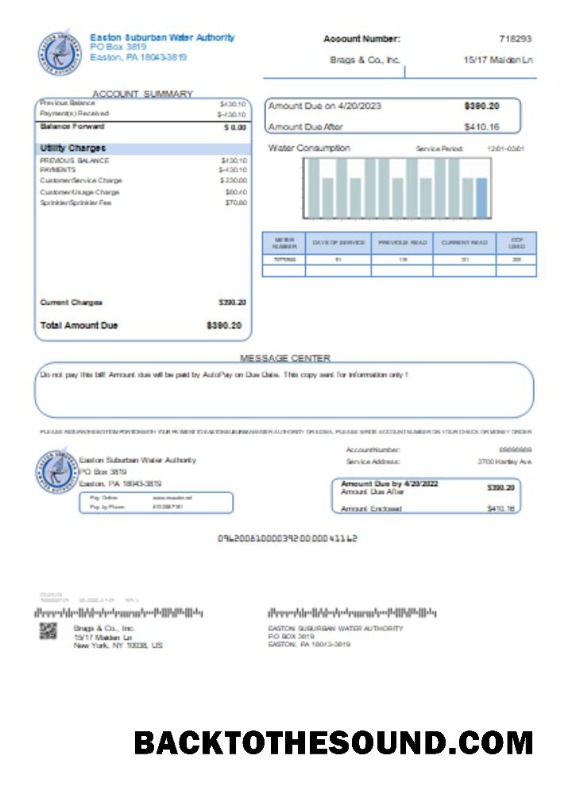Select '$390.20' beside Amount Due on 4/20/2023

point(482,106)
